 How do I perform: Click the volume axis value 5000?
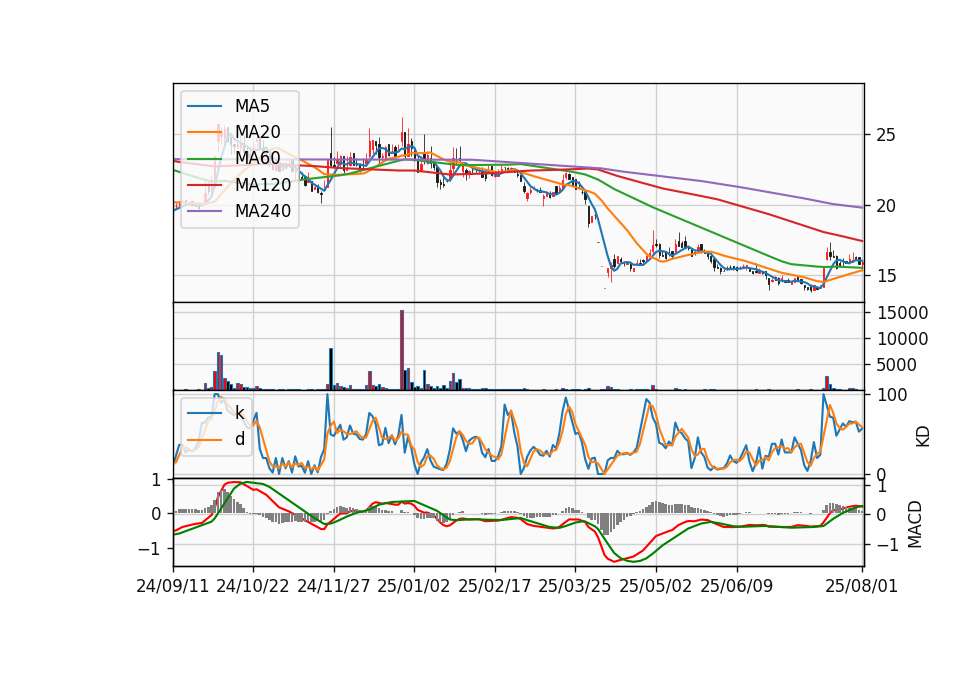(x=897, y=365)
